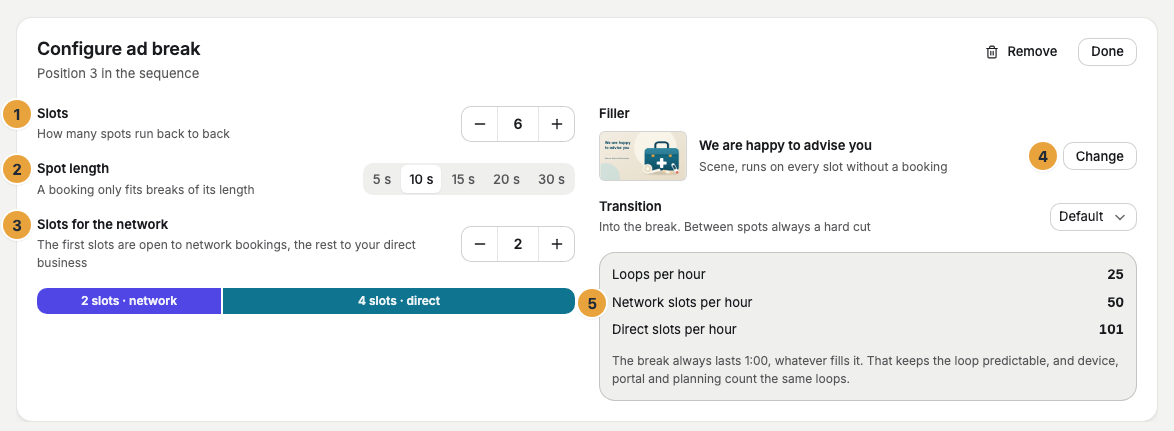This screenshot has height=431, width=1174.
Task: Click the network slots value field showing 2
Action: click(x=518, y=244)
